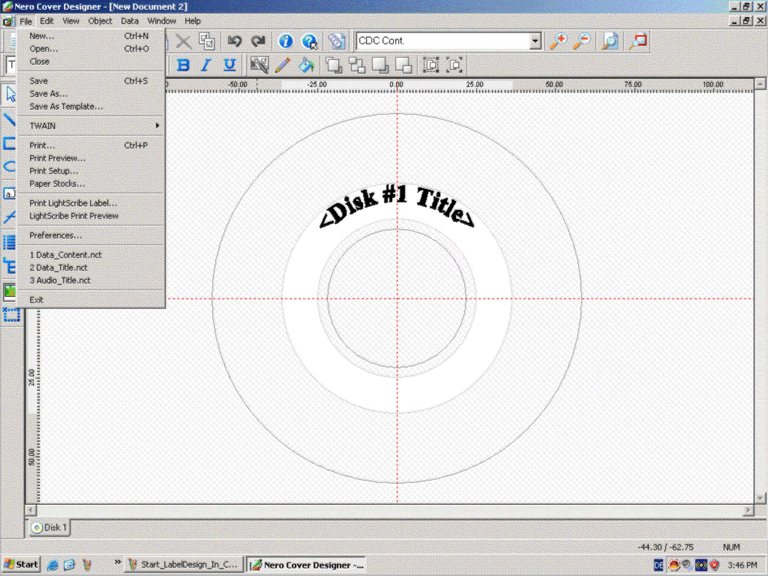768x576 pixels.
Task: Open Print Setup... from menu
Action: point(91,171)
